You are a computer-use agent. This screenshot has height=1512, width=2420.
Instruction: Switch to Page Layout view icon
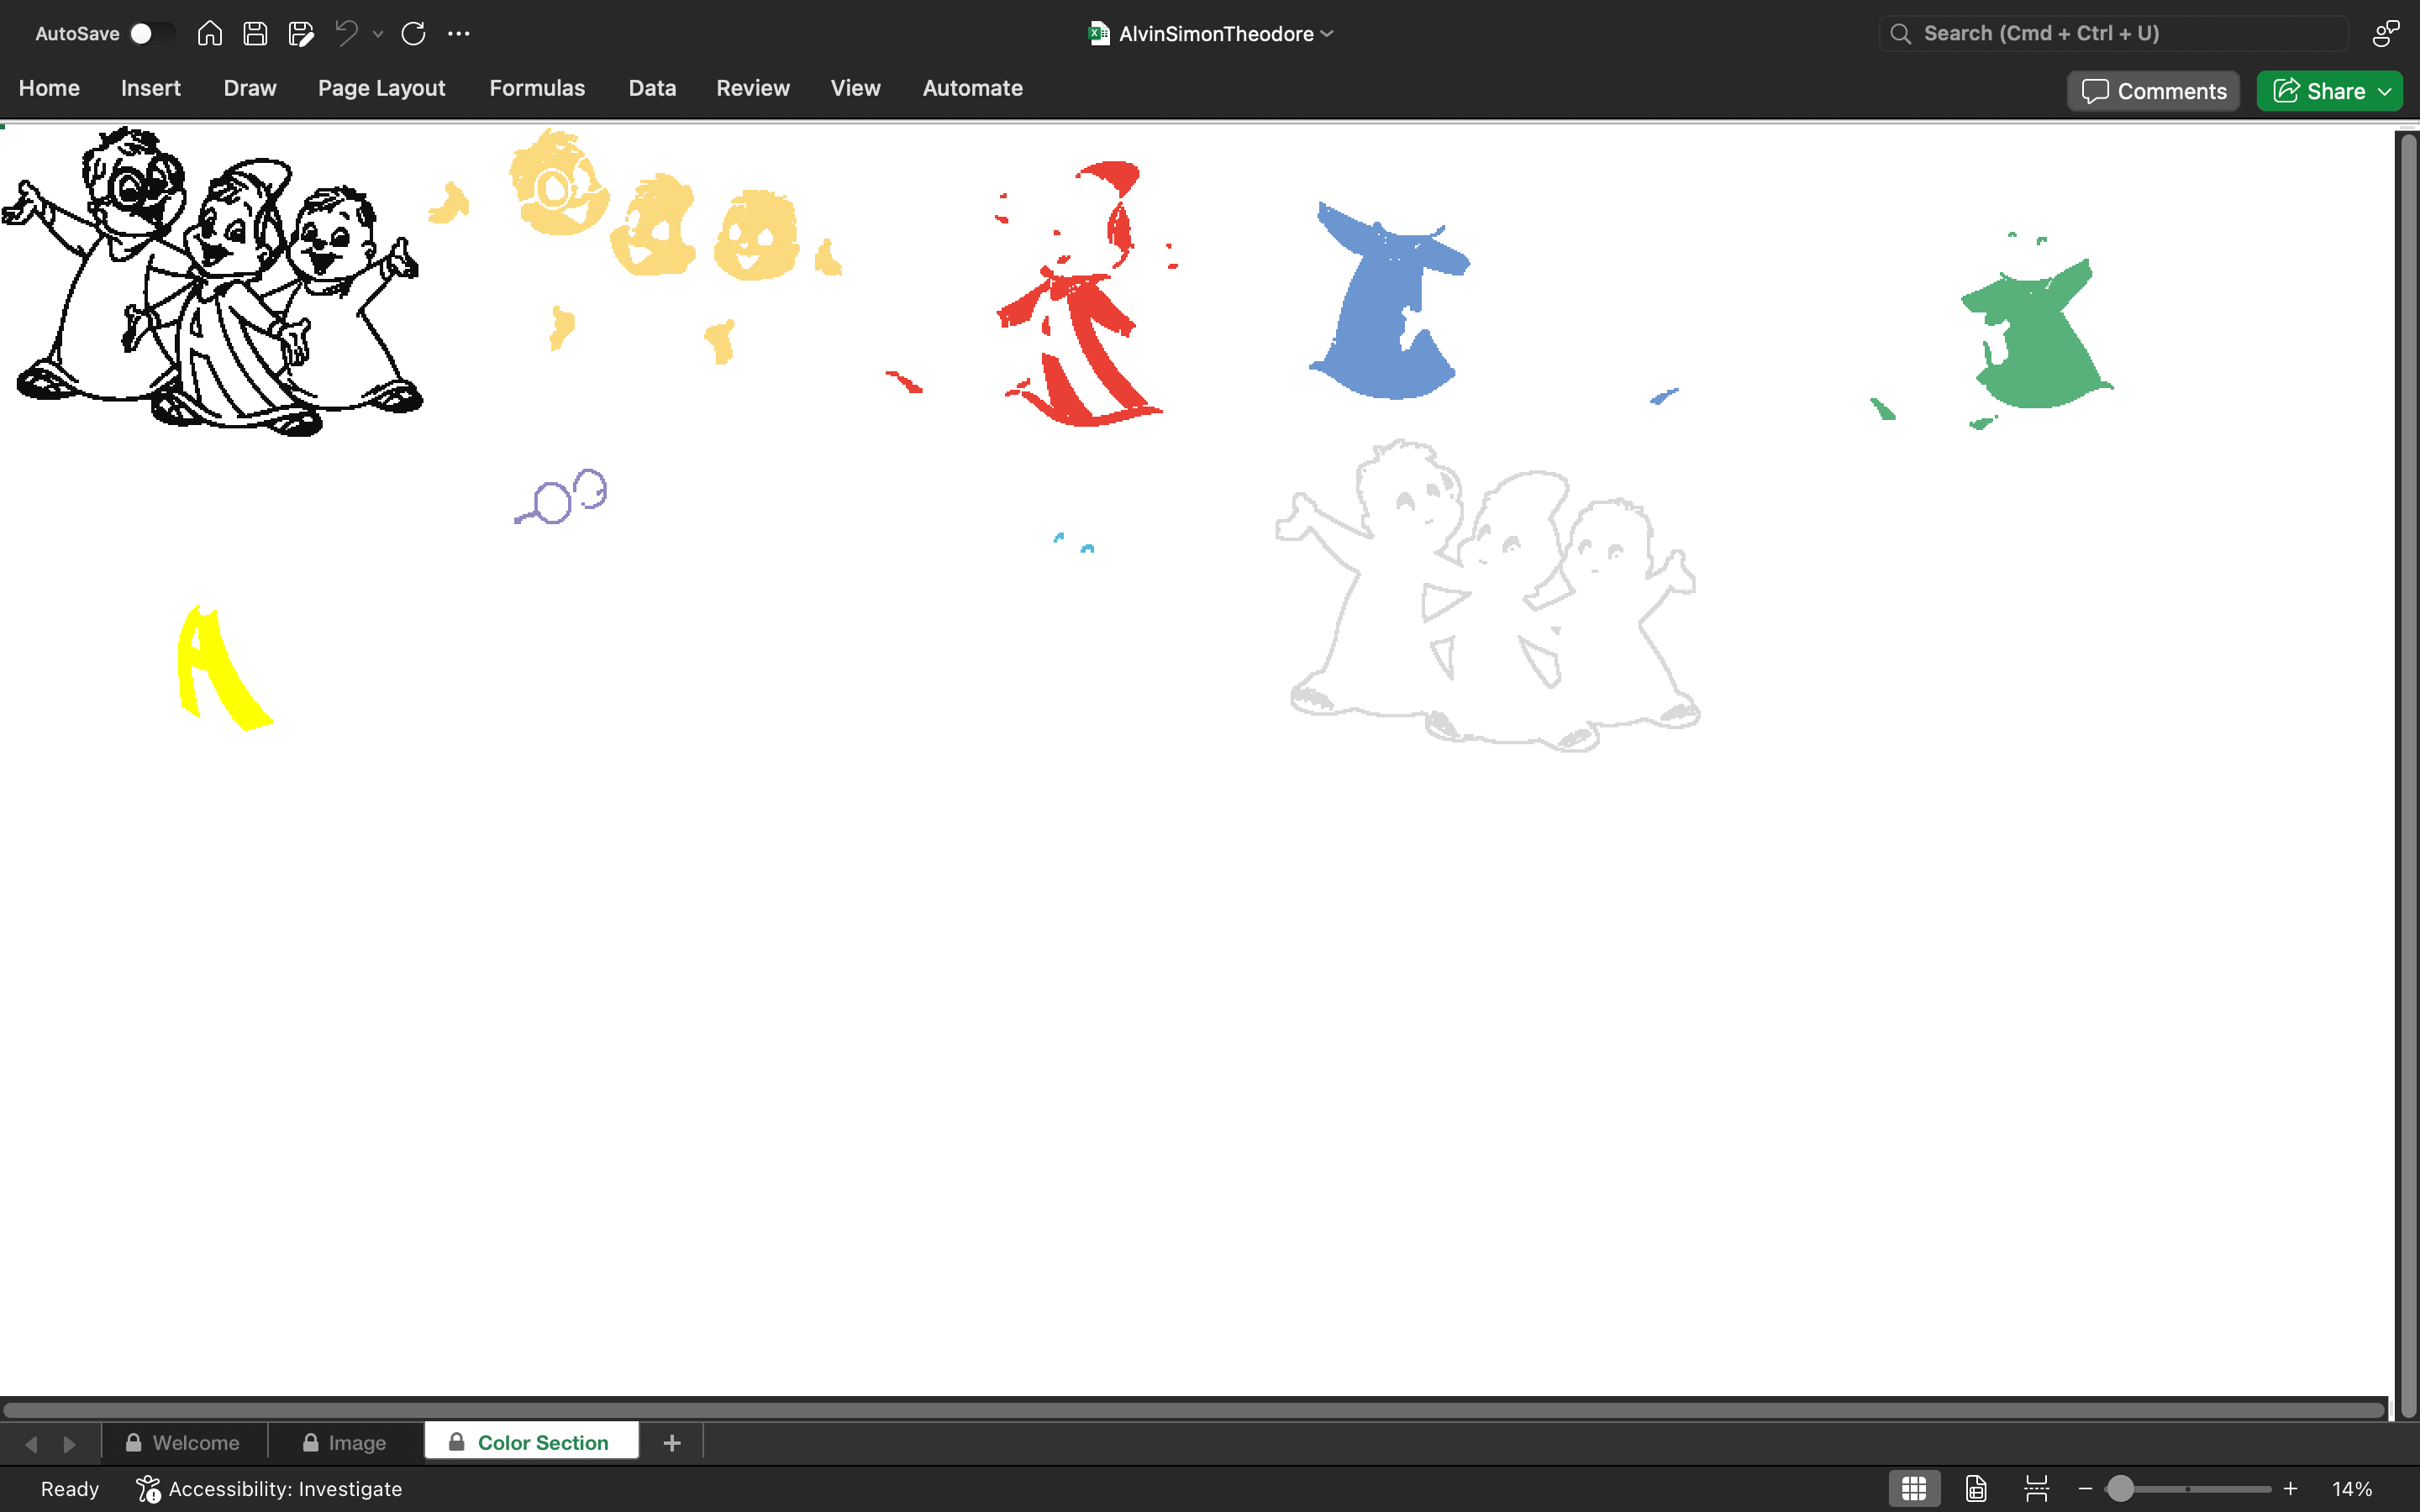pyautogui.click(x=1976, y=1488)
